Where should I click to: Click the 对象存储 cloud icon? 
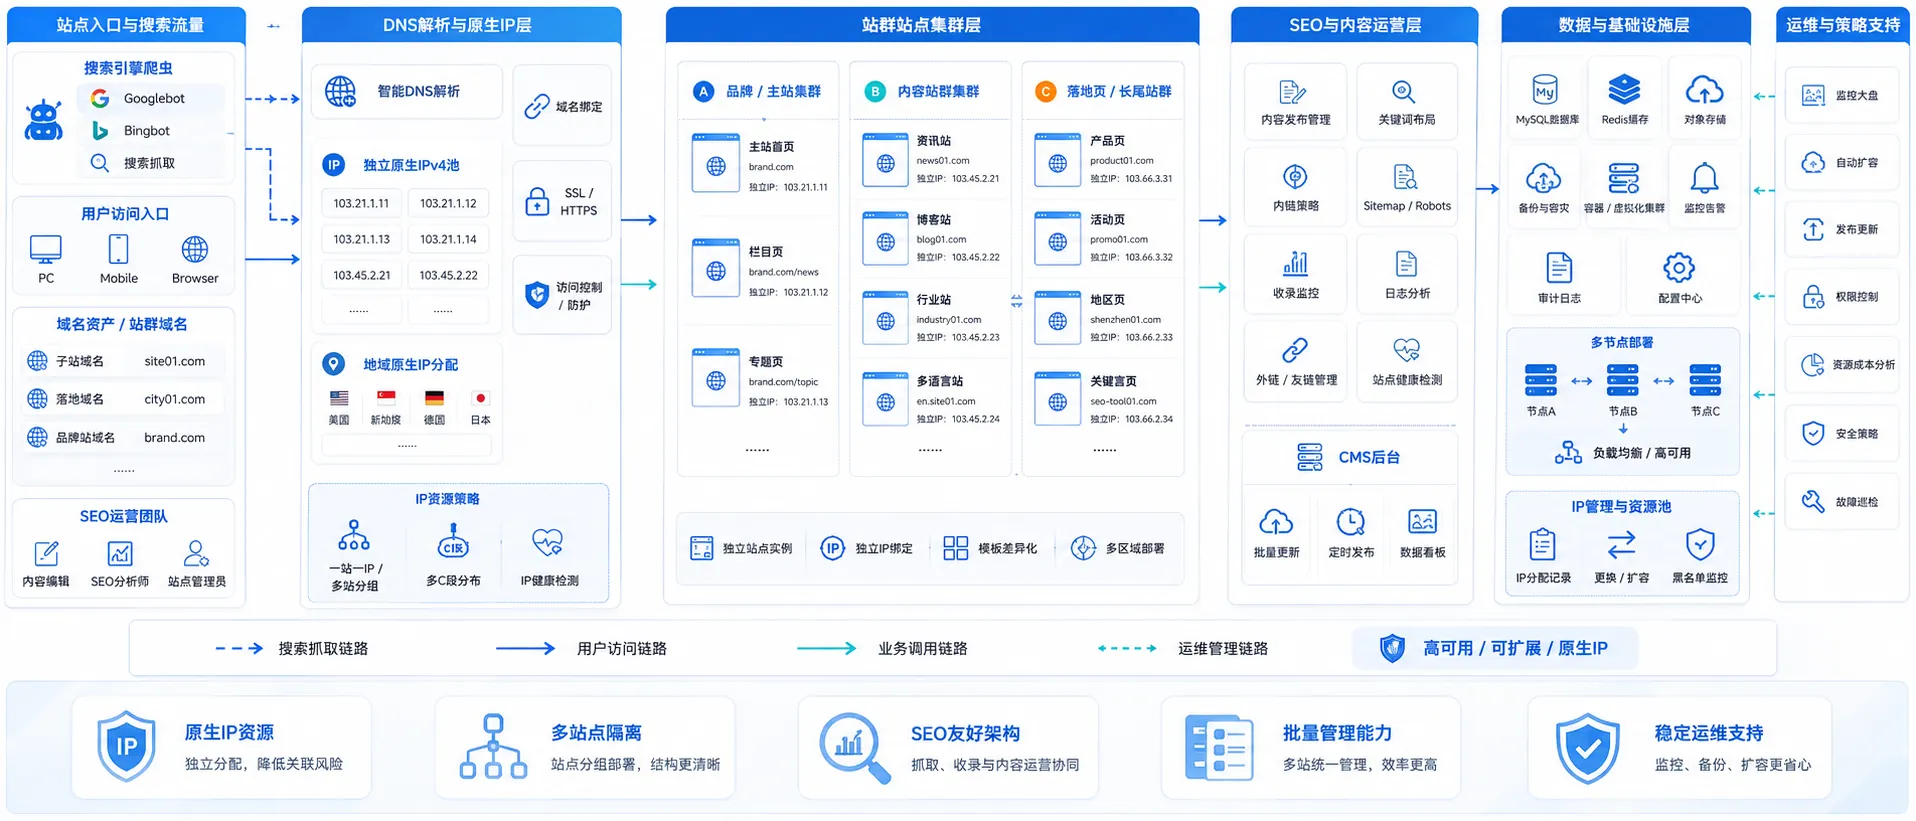click(1704, 90)
